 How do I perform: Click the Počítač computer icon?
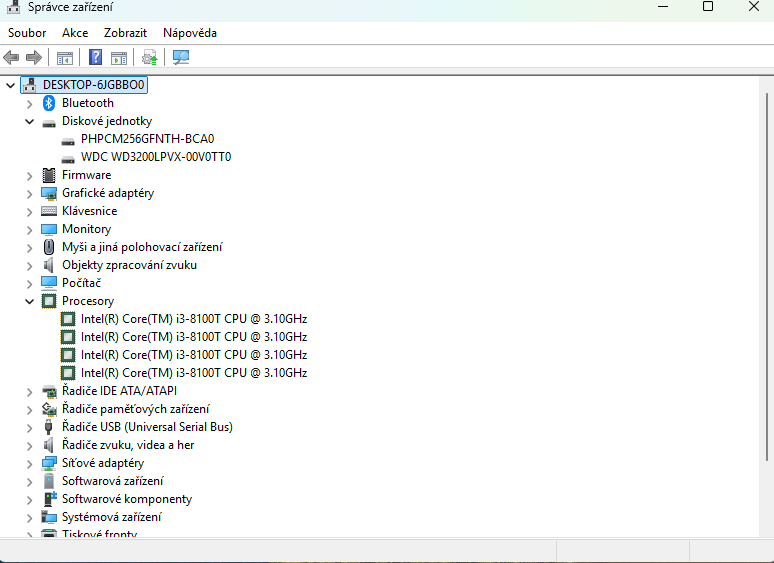coord(49,283)
